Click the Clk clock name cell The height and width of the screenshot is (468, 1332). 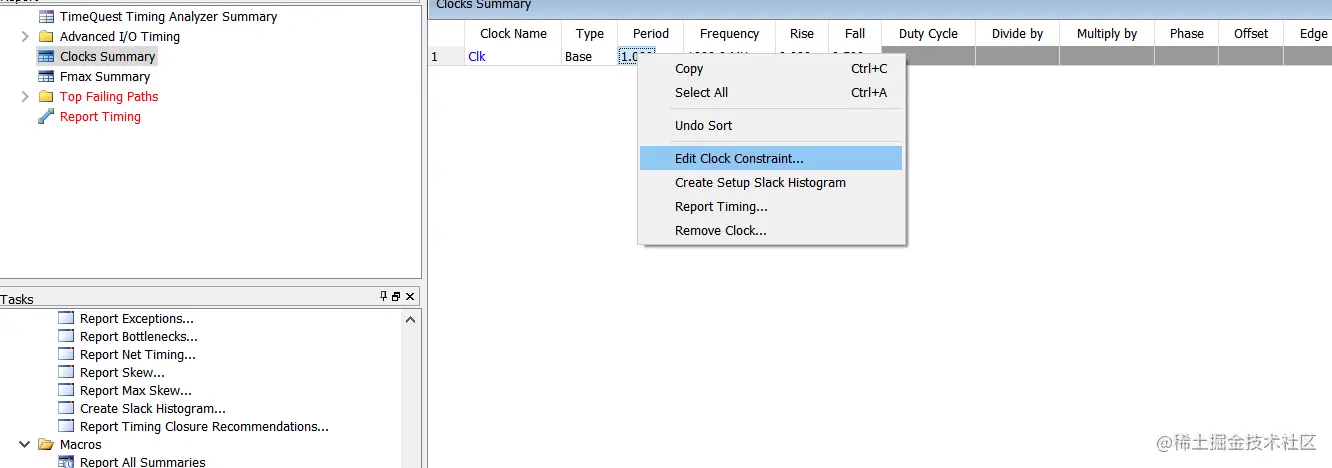tap(514, 57)
